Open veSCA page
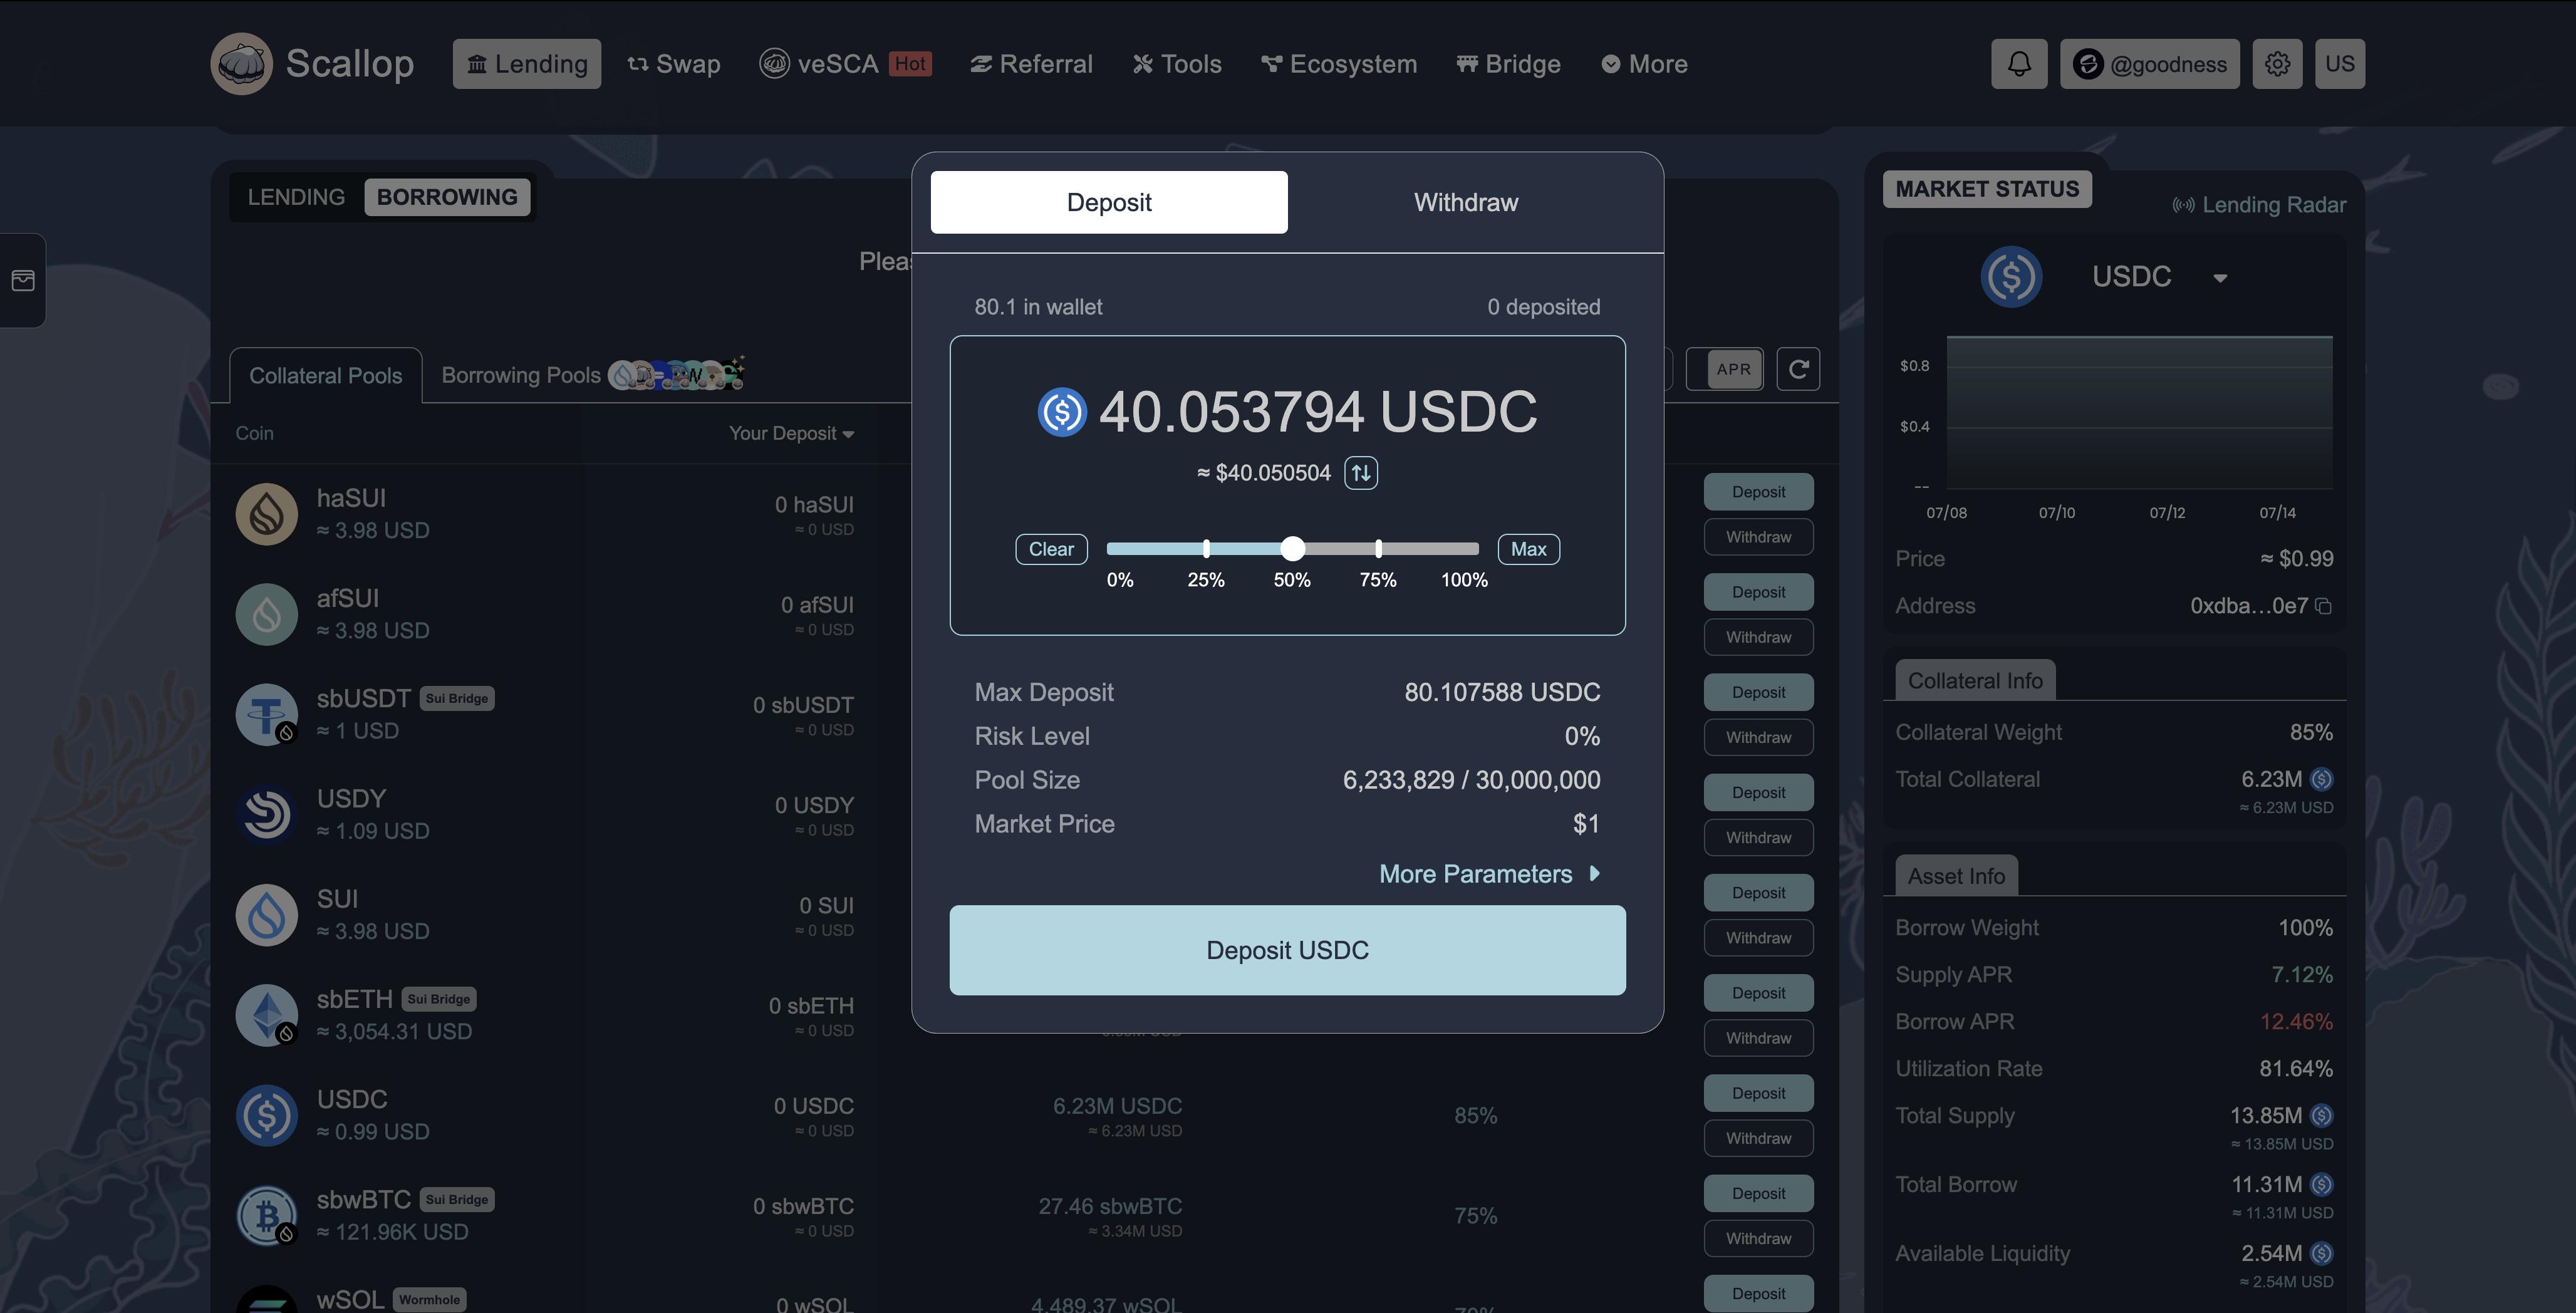This screenshot has width=2576, height=1313. [846, 64]
